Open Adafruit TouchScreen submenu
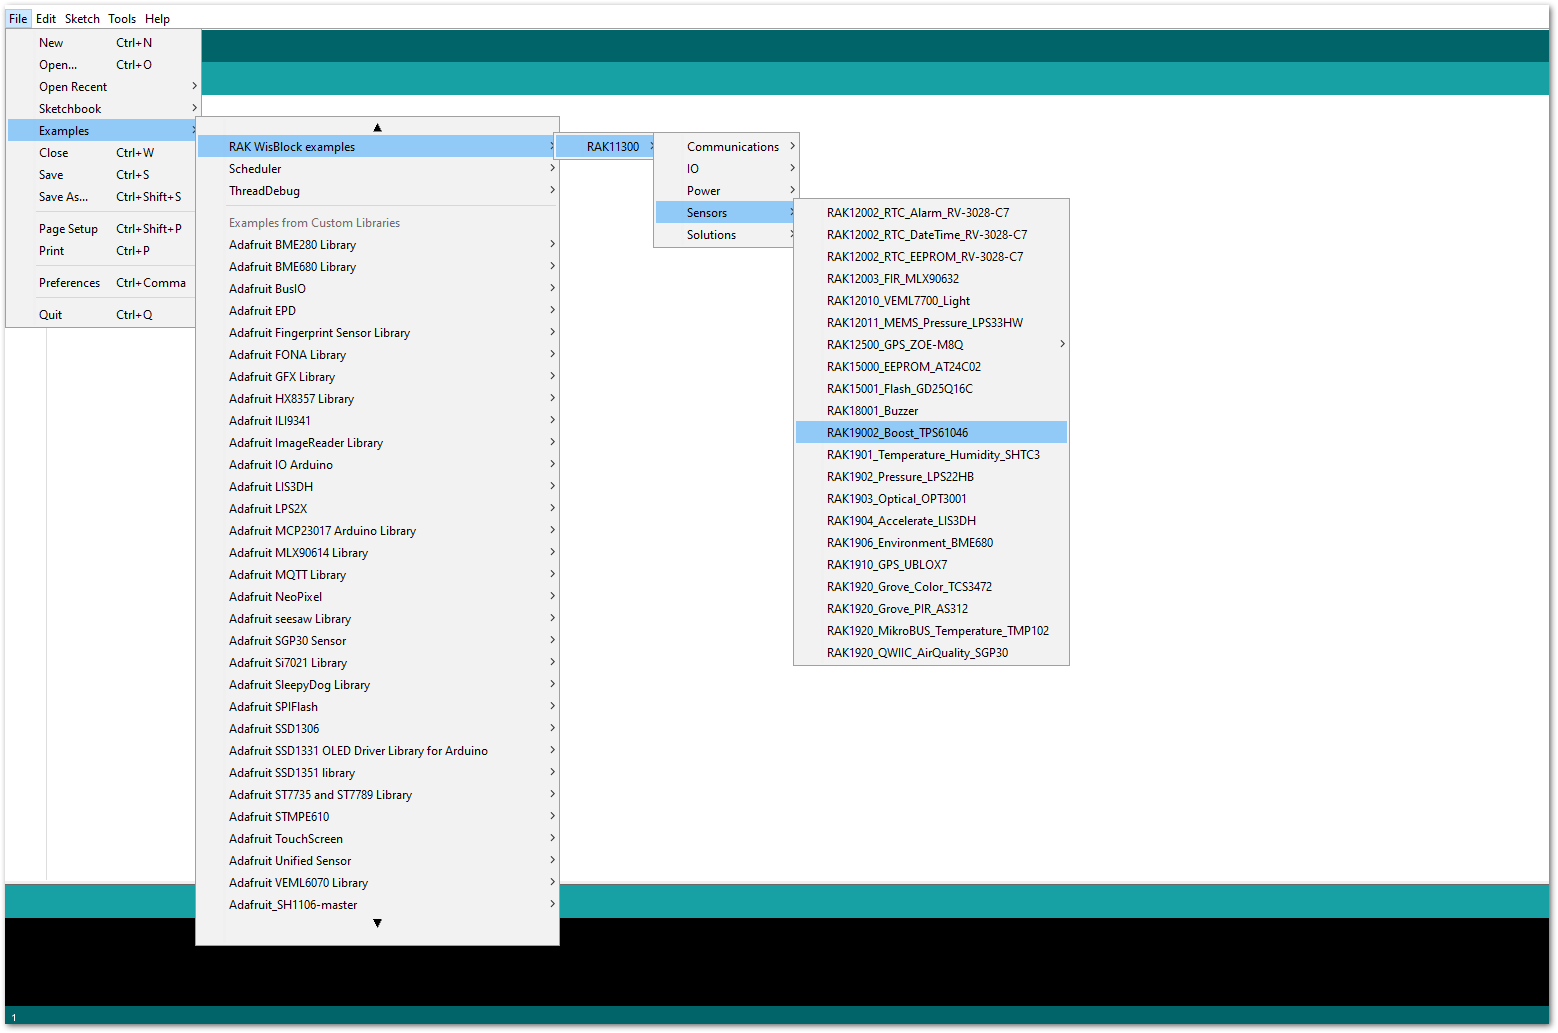Image resolution: width=1558 pixels, height=1033 pixels. tap(377, 839)
